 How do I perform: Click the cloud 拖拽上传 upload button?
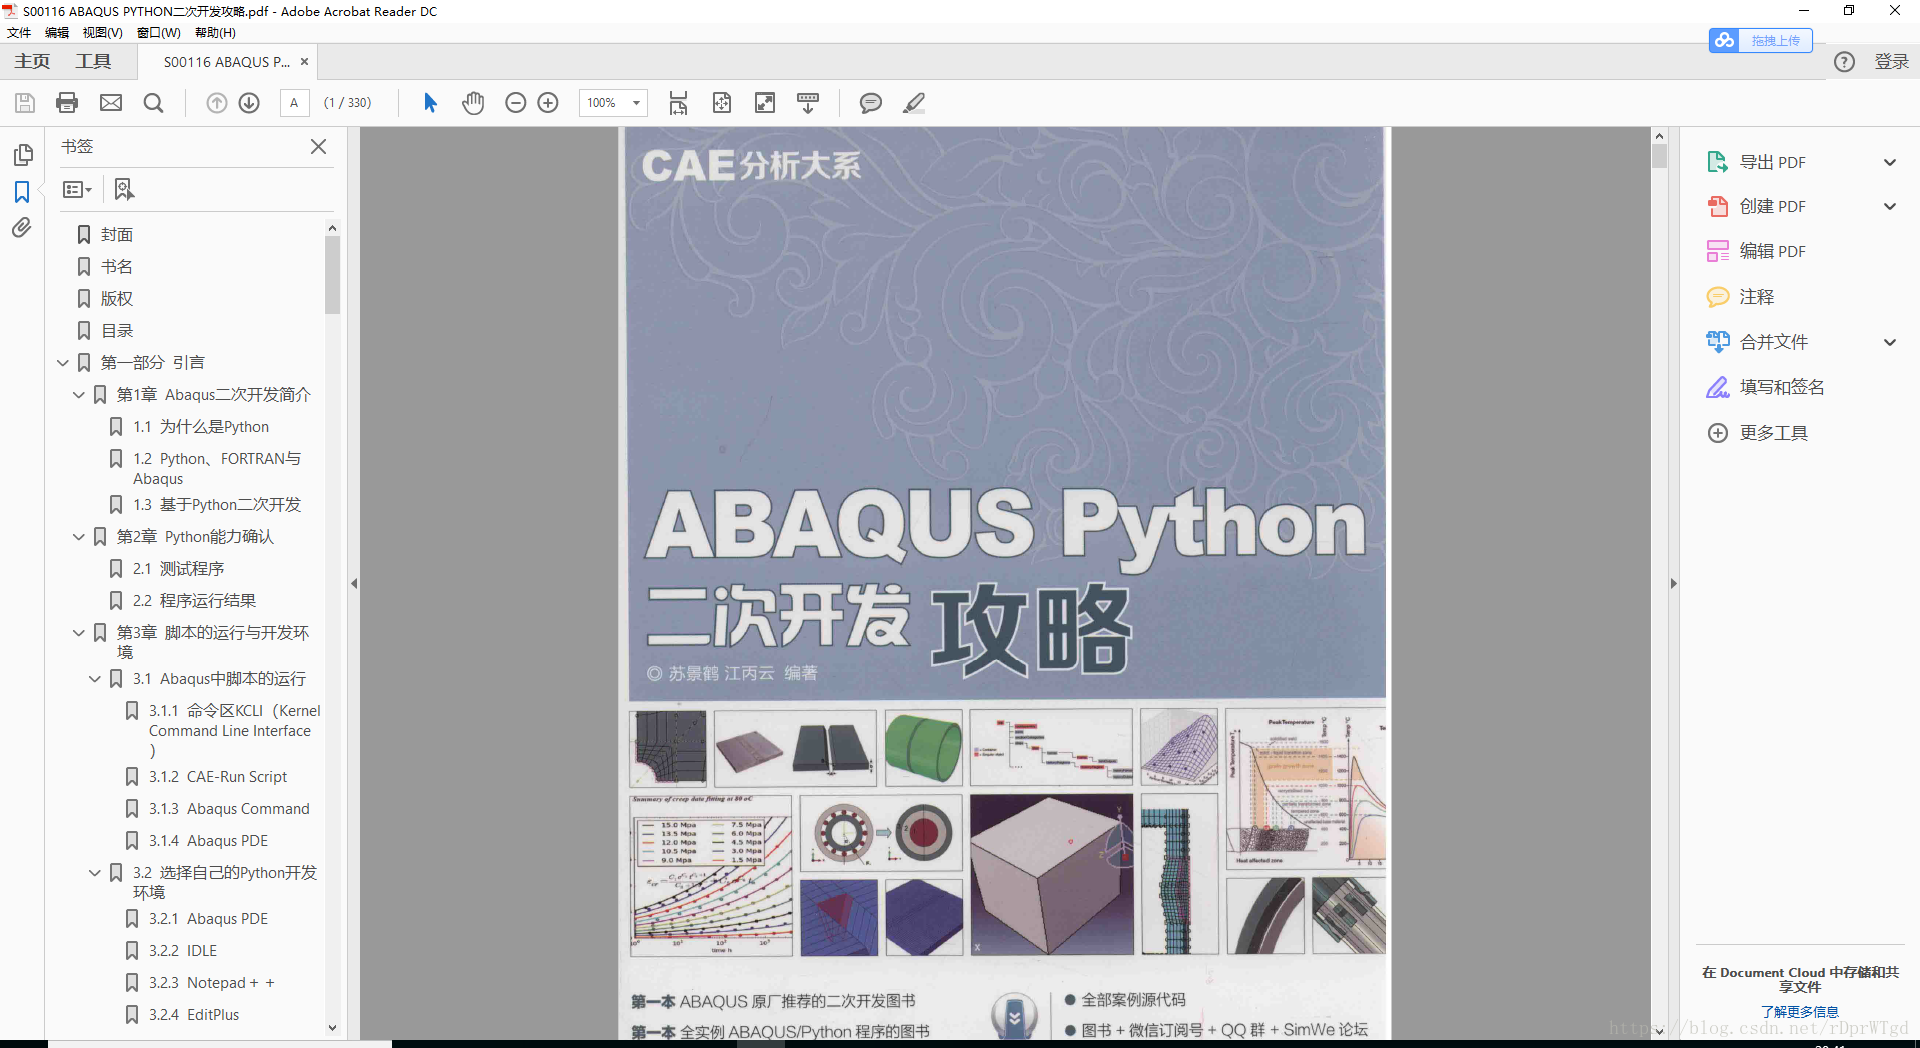(1761, 41)
